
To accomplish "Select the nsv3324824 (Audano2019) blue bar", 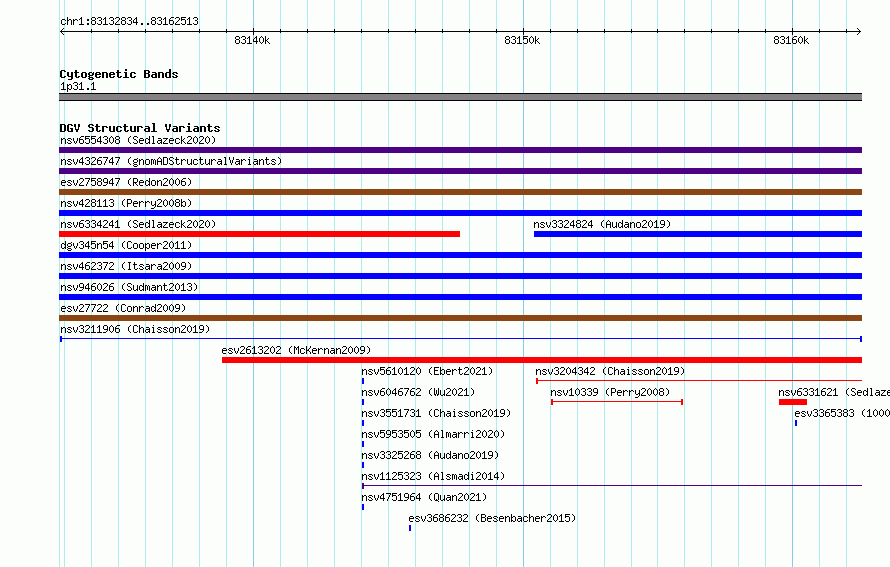I will 698,234.
